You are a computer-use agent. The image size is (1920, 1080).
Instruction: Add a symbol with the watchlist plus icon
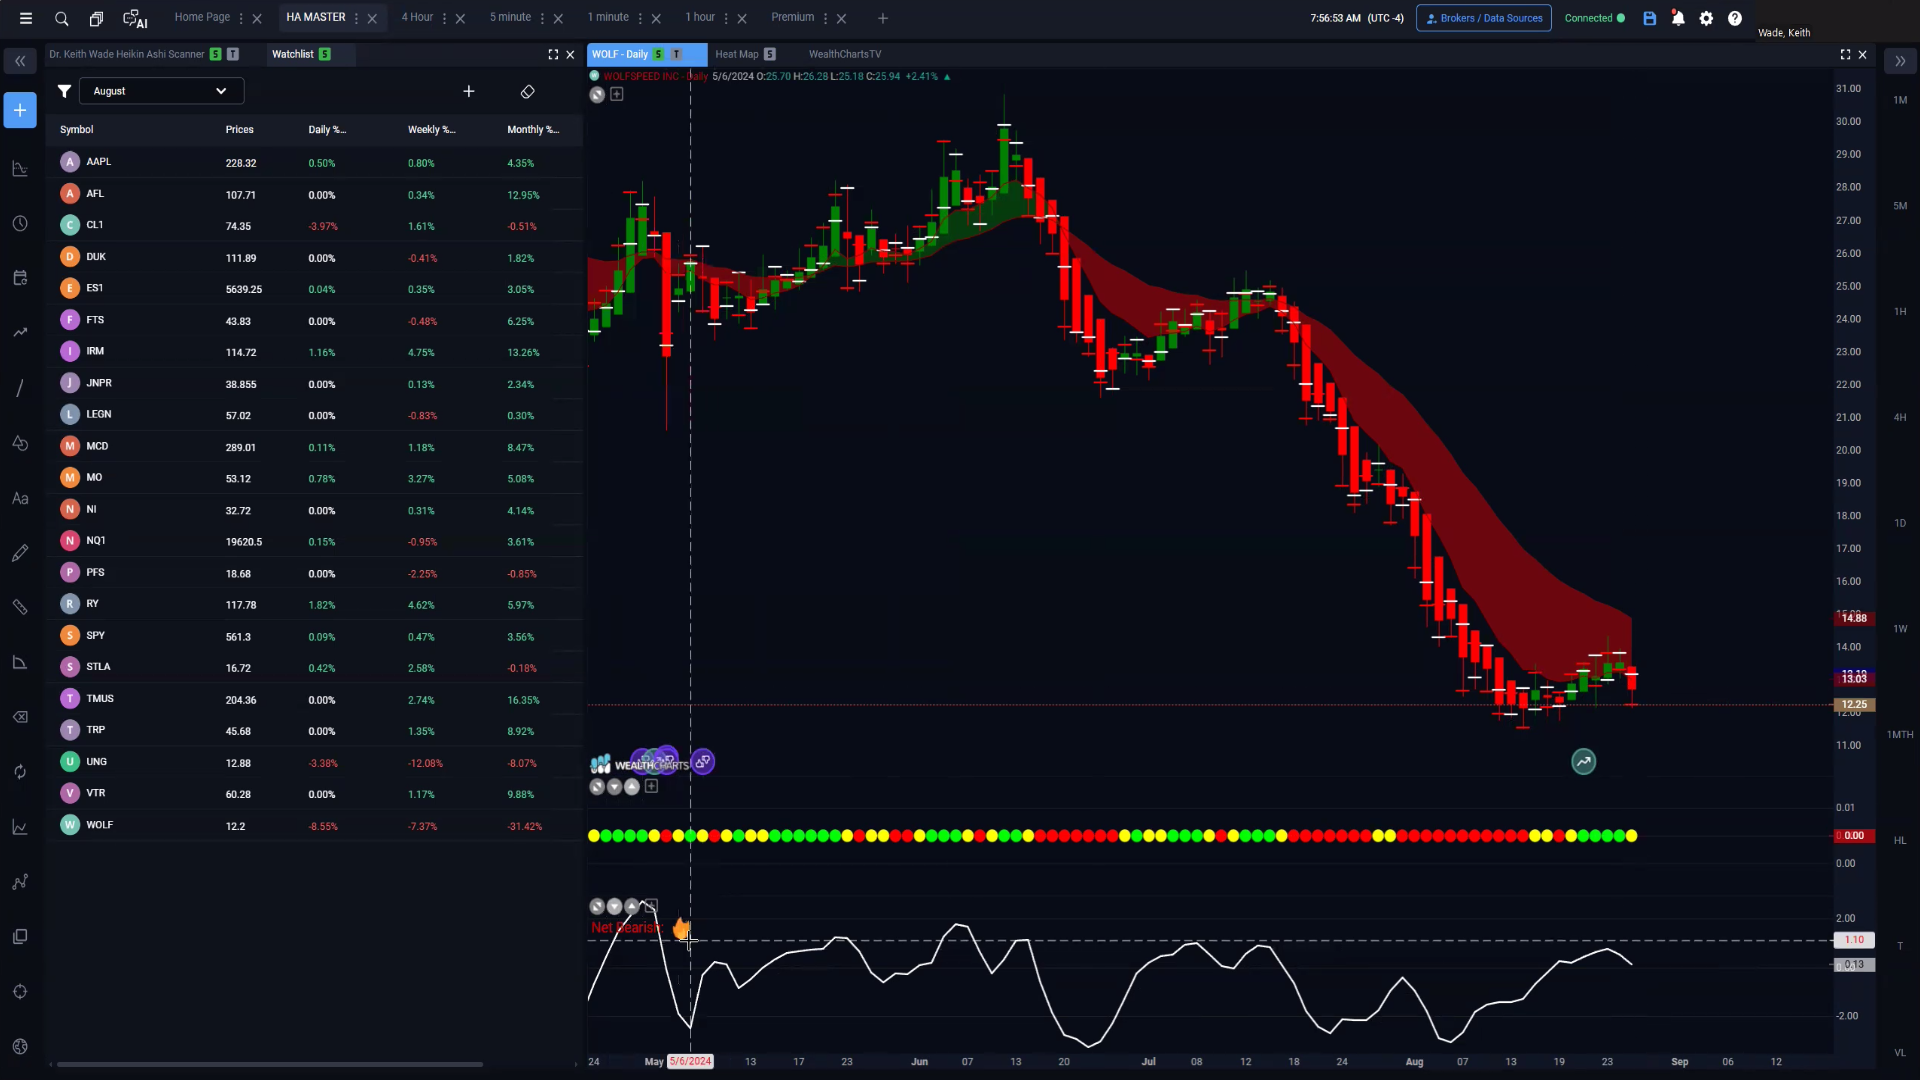tap(468, 91)
